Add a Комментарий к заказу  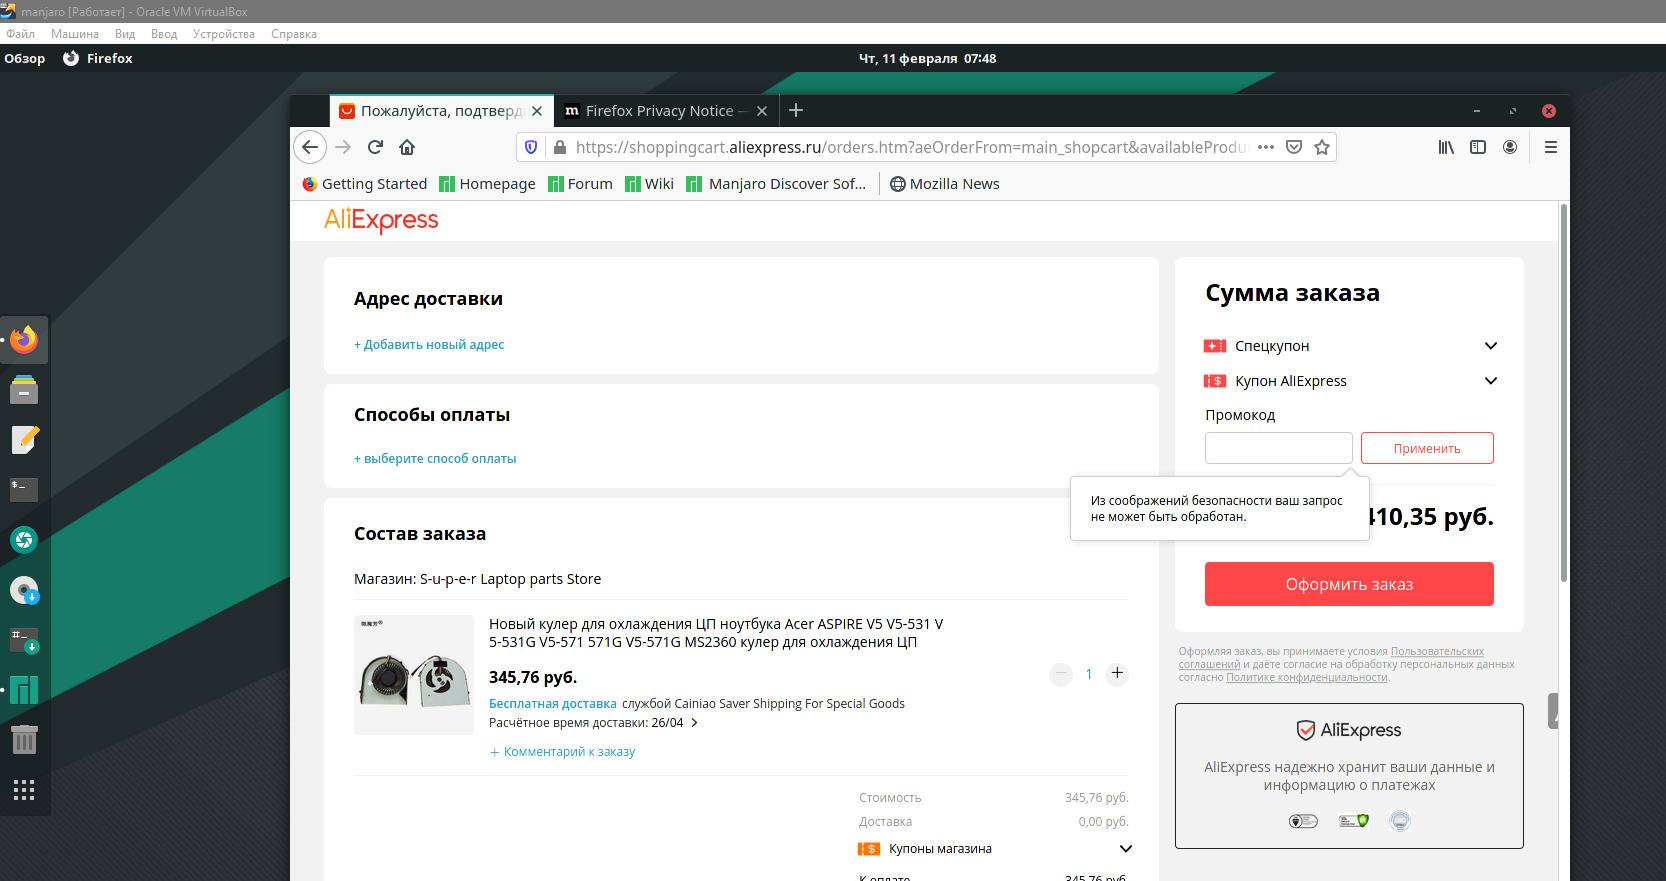point(562,752)
